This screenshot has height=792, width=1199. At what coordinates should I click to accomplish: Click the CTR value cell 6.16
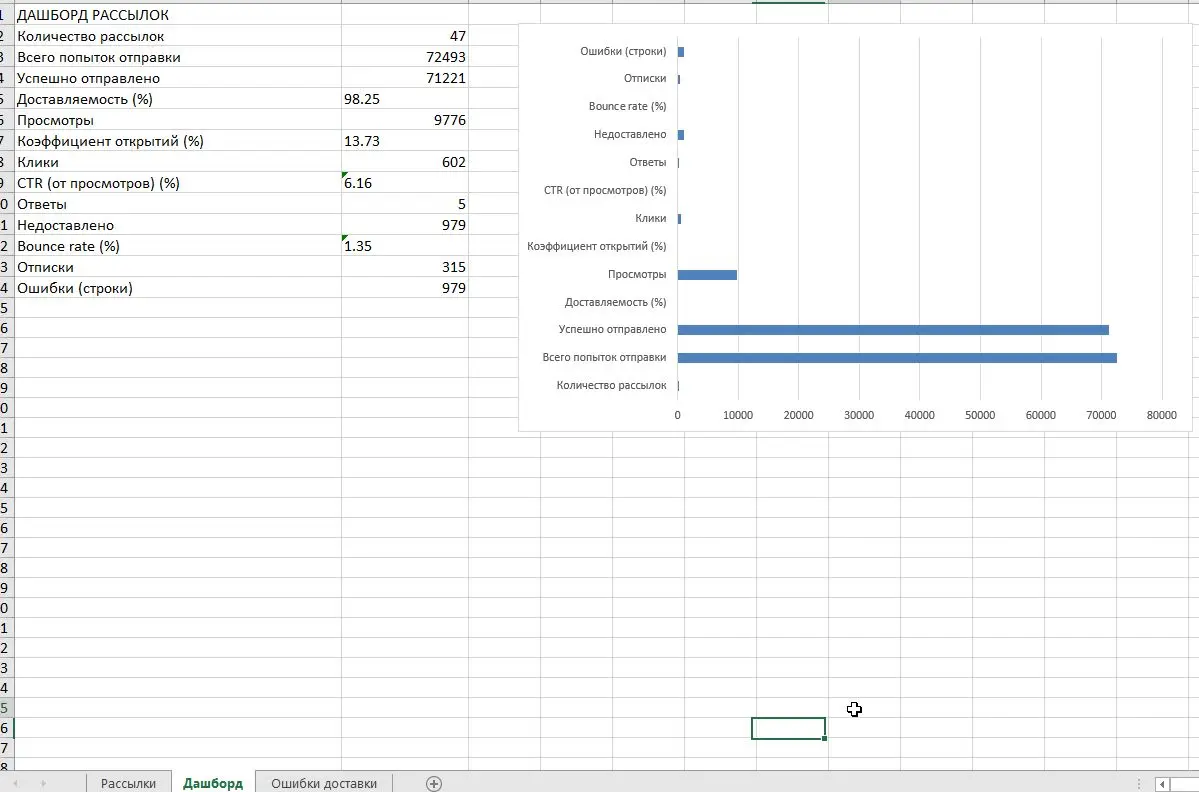[x=404, y=183]
